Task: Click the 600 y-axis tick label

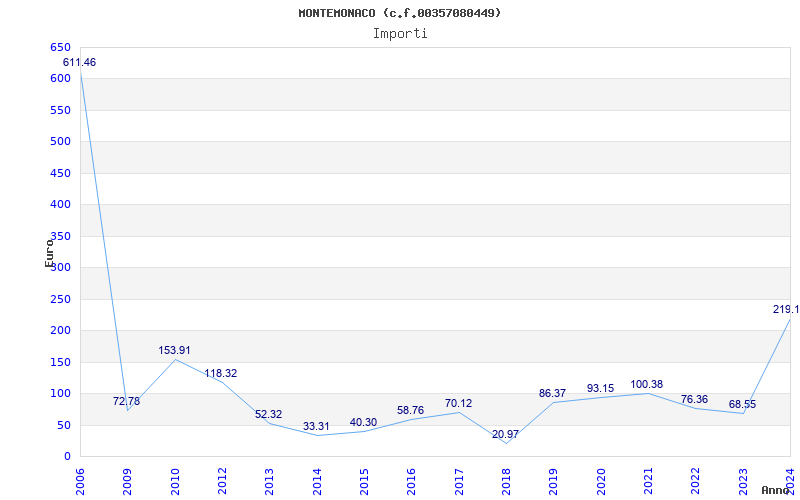Action: click(x=60, y=79)
